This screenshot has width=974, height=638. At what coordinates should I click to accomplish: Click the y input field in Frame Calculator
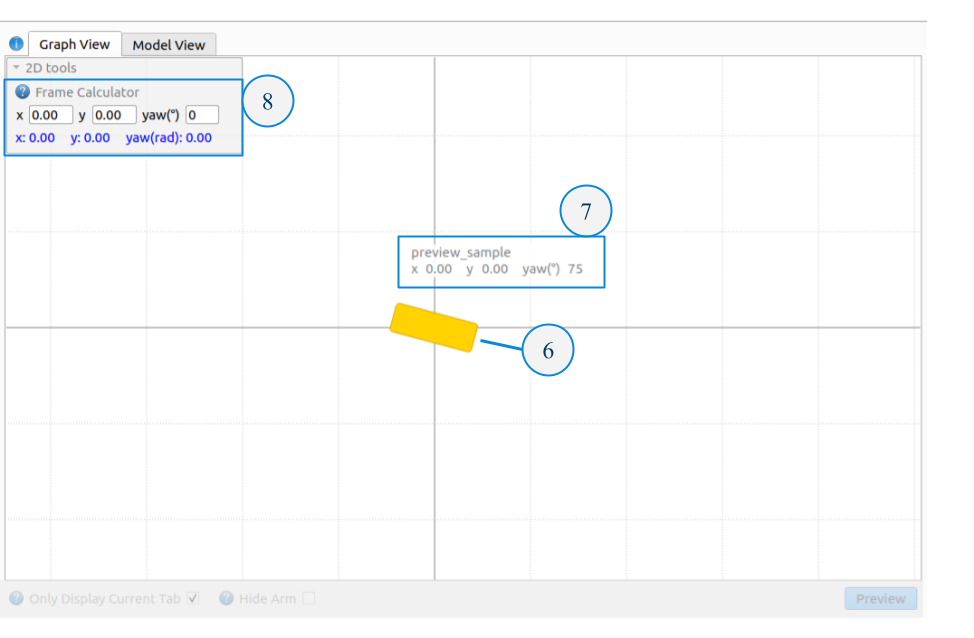point(113,115)
